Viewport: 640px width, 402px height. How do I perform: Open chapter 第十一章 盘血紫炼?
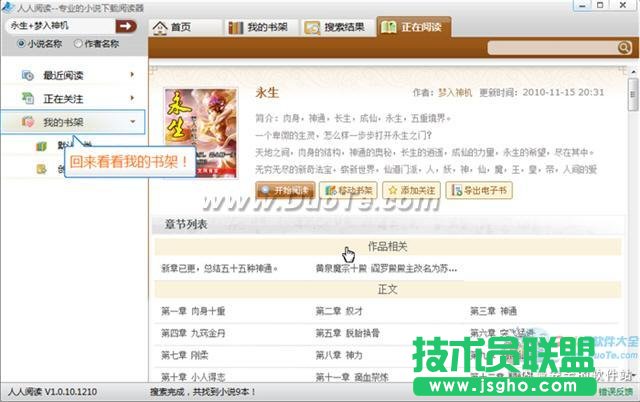pos(351,377)
